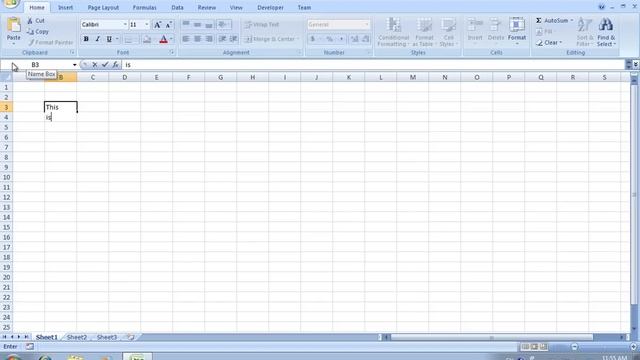The height and width of the screenshot is (360, 640).
Task: Open Conditional Formatting menu
Action: coord(393,32)
